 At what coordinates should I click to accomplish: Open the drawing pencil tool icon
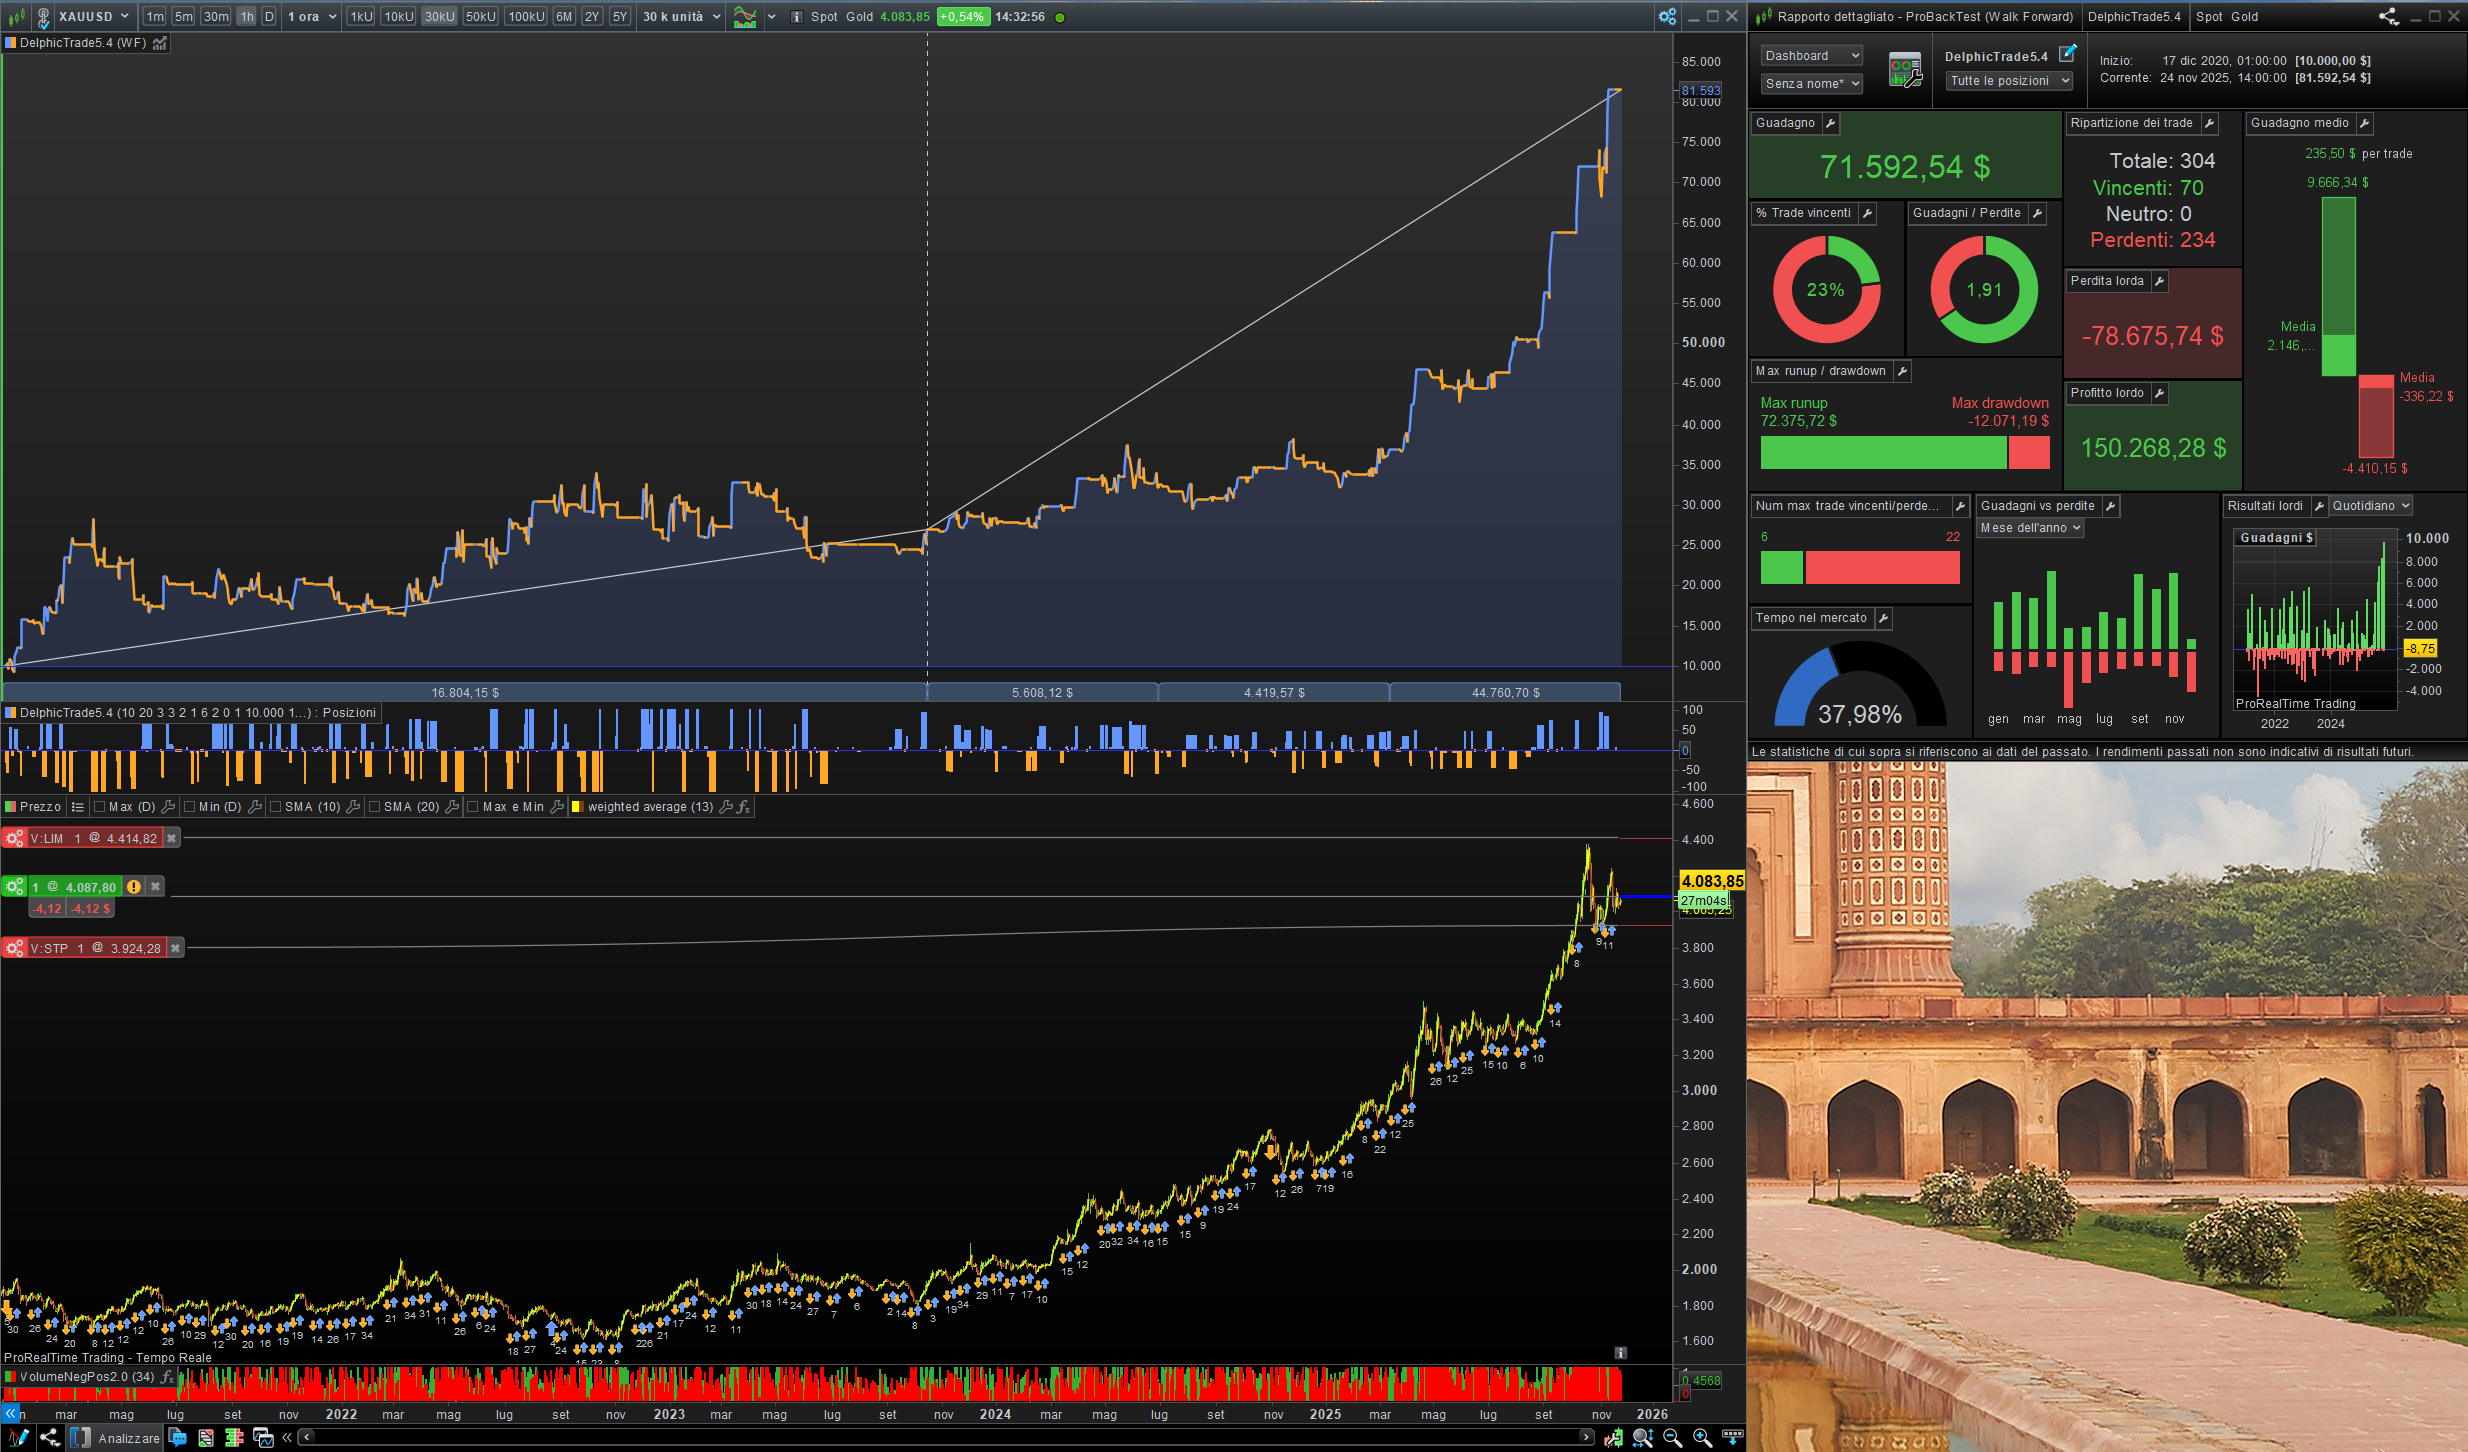pos(18,1438)
